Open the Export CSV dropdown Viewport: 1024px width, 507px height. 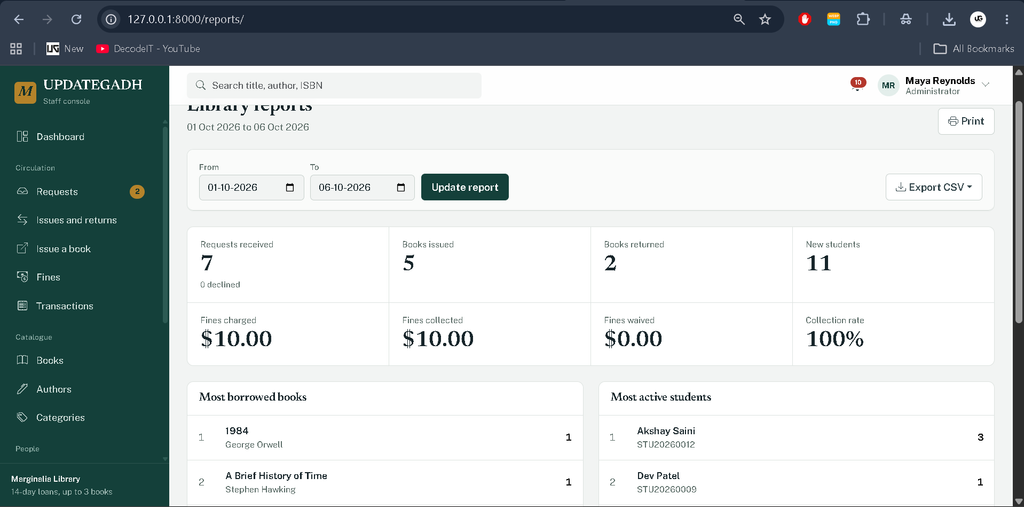coord(934,188)
